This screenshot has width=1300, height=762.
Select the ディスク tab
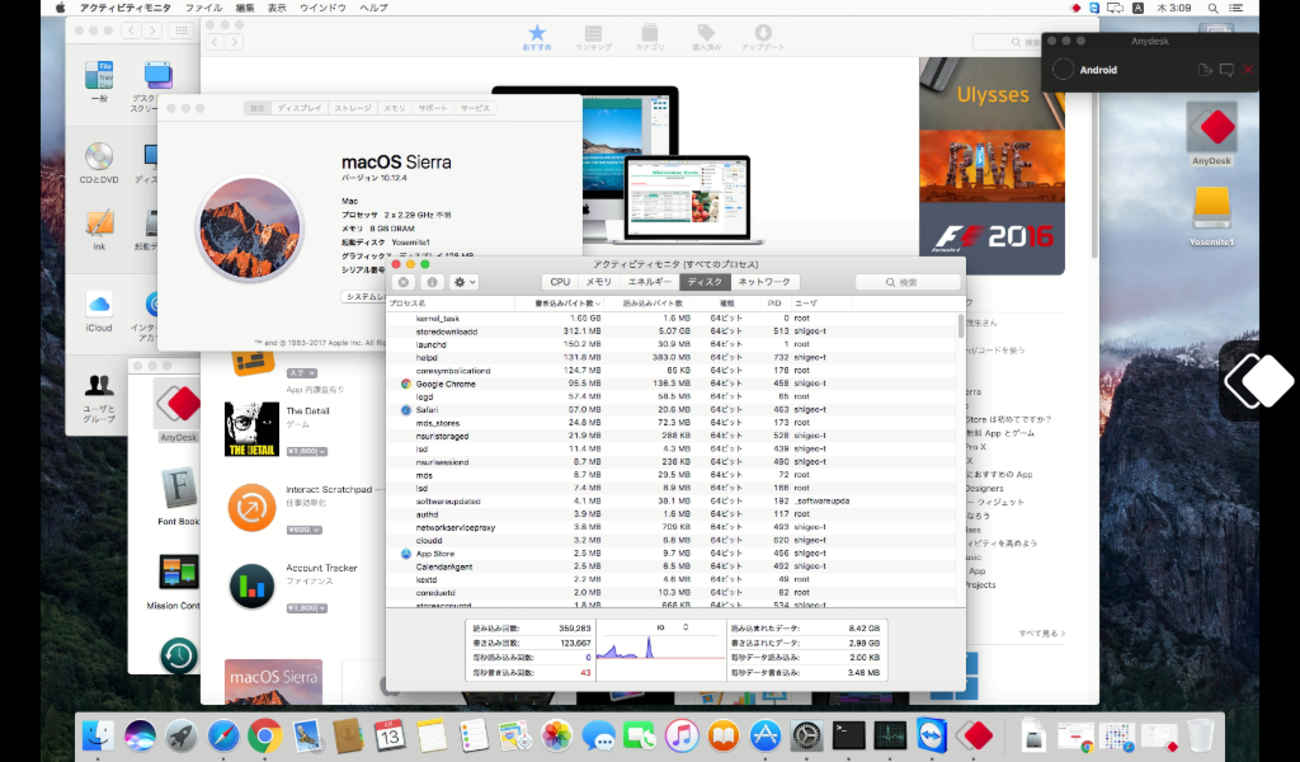pos(705,282)
